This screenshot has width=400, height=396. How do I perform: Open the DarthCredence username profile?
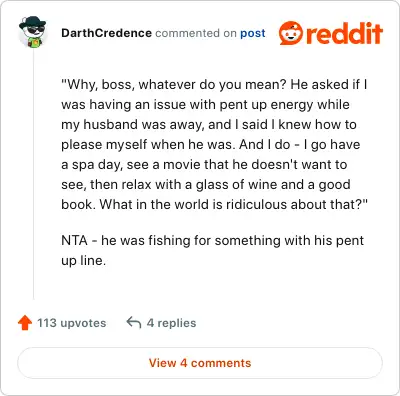[106, 33]
